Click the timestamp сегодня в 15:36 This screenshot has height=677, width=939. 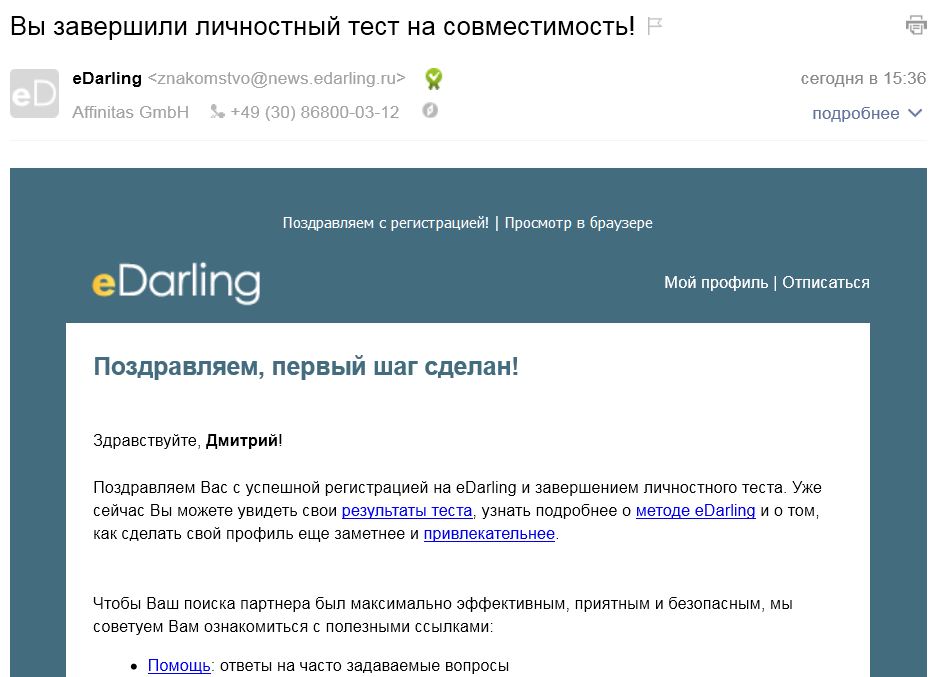click(x=863, y=78)
